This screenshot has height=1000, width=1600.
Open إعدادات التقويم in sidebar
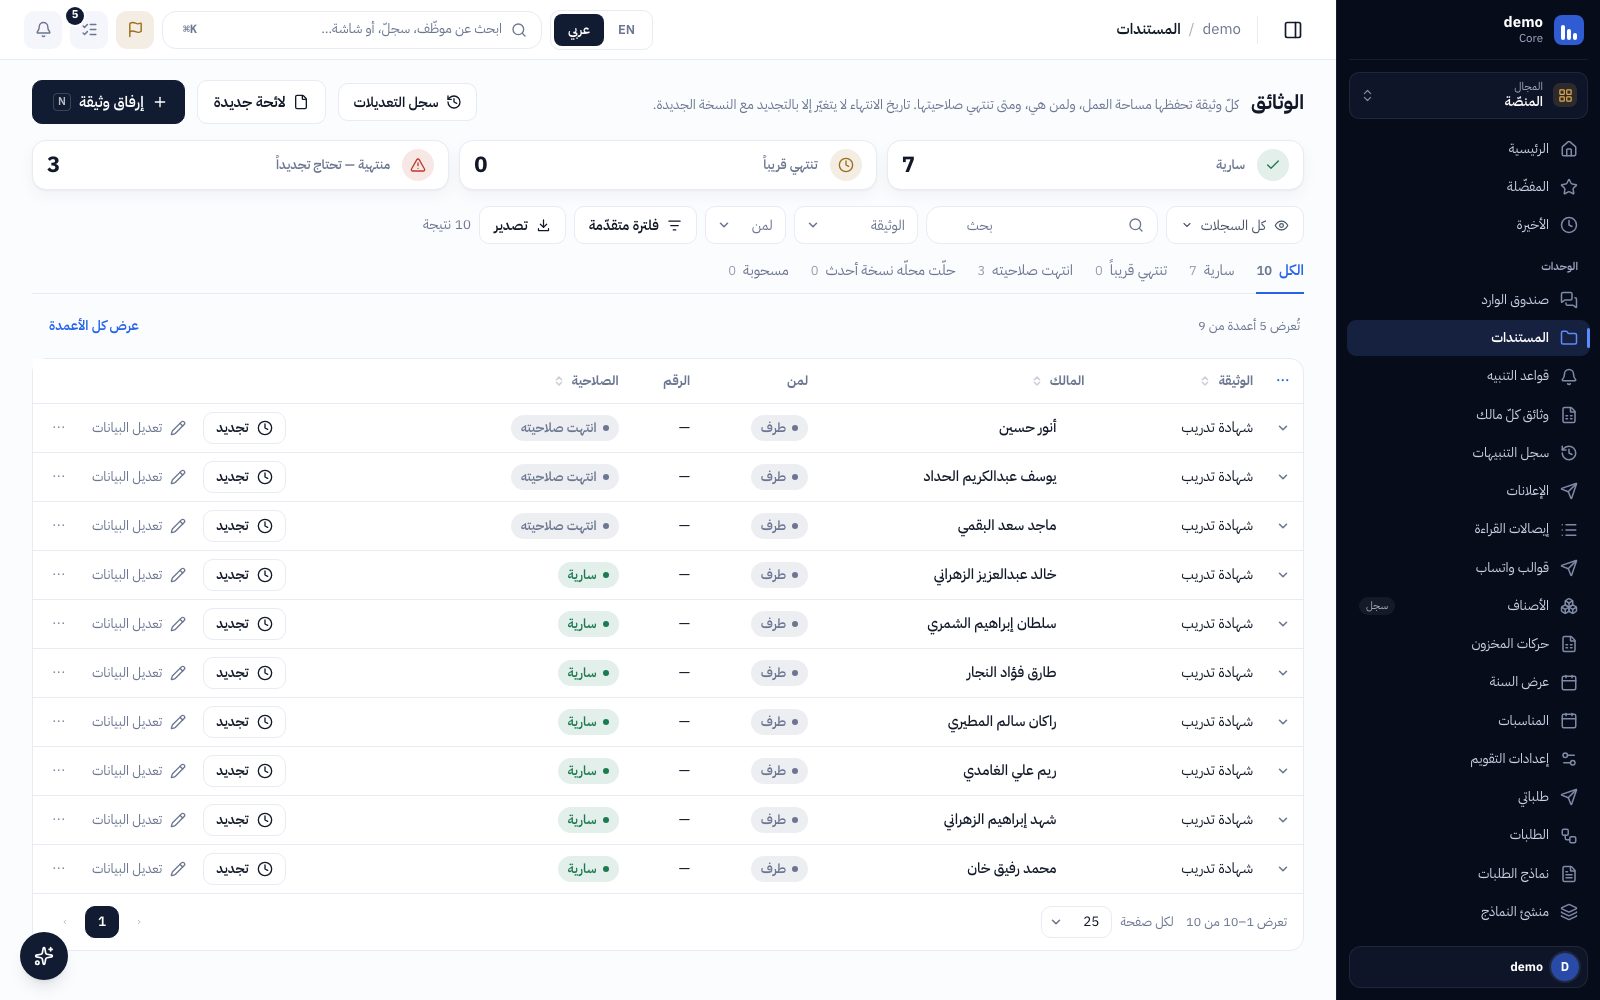1468,759
